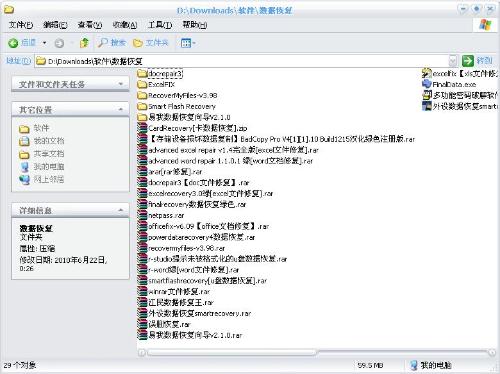The image size is (500, 374).
Task: Select powerdatarecovery4数据恢复.rar file
Action: coord(196,237)
